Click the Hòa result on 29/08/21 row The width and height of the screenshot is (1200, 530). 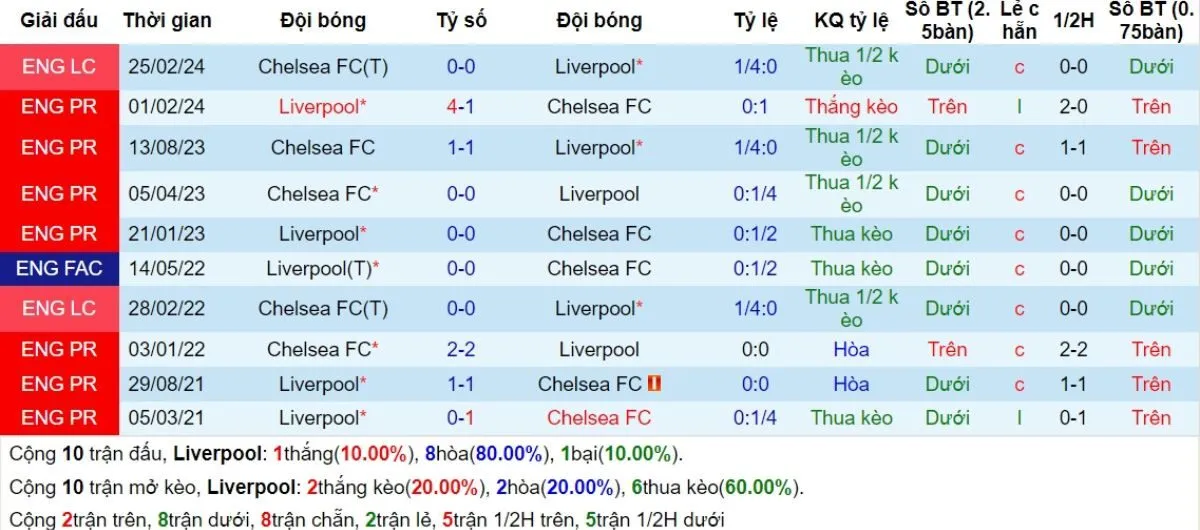tap(851, 383)
